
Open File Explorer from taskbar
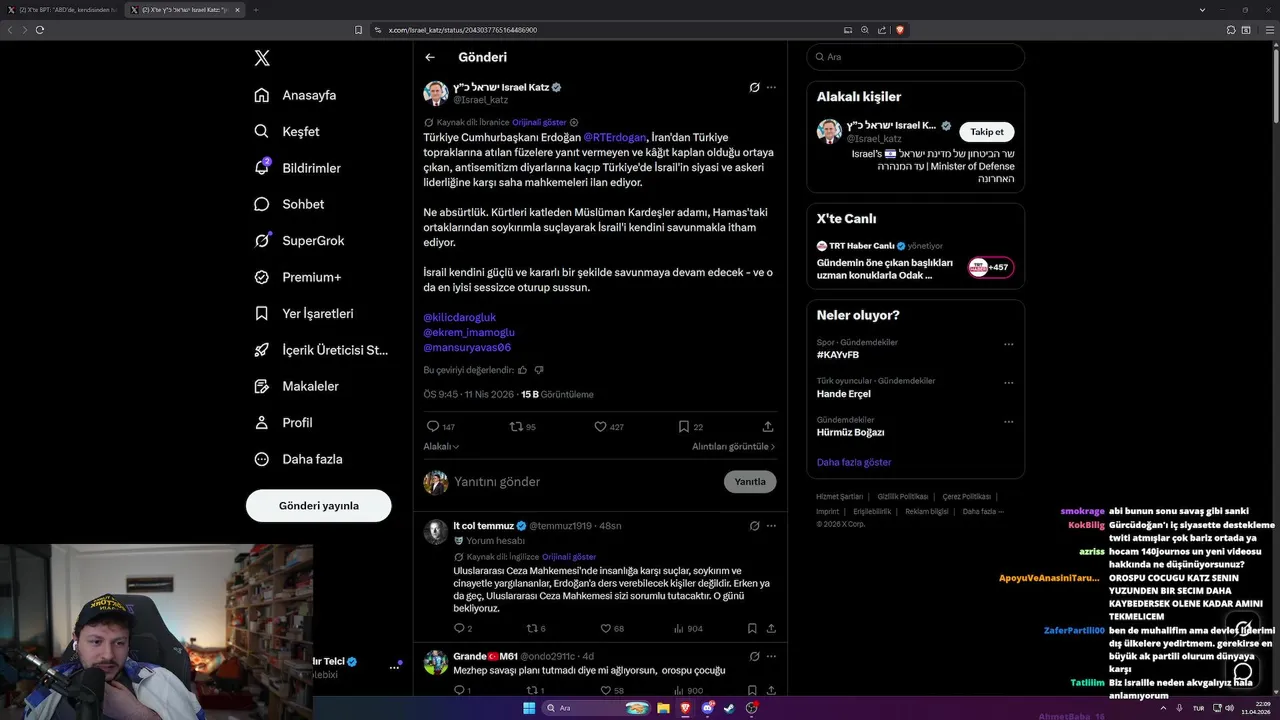pos(663,708)
